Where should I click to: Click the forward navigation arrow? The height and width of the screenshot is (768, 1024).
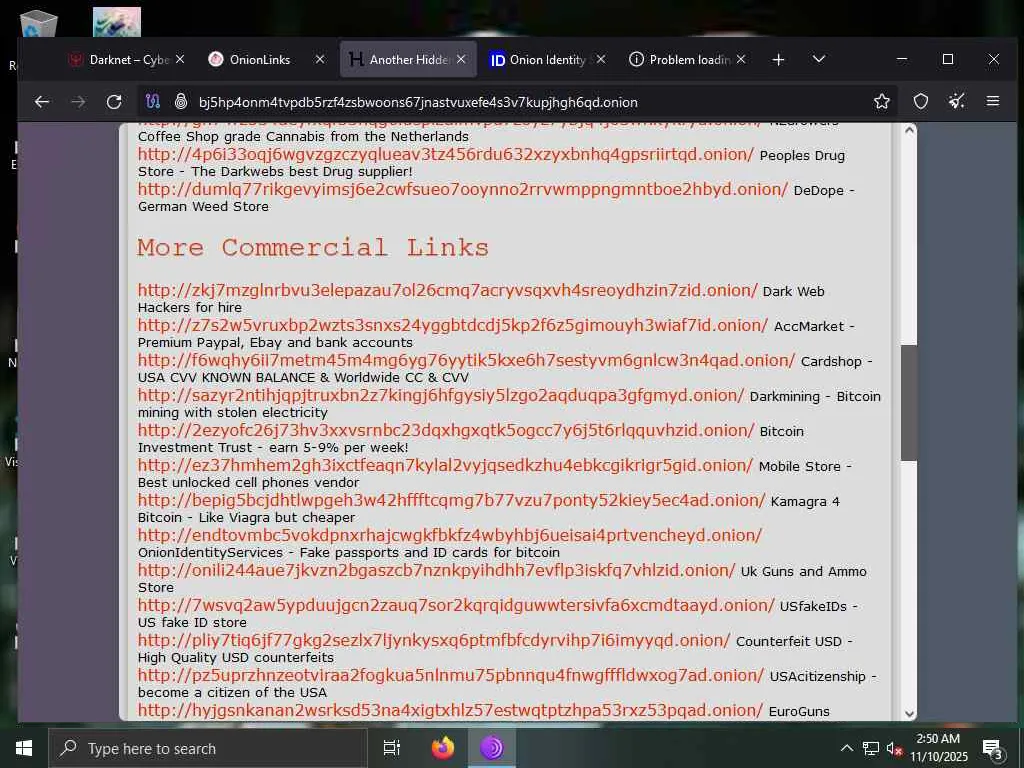tap(78, 102)
